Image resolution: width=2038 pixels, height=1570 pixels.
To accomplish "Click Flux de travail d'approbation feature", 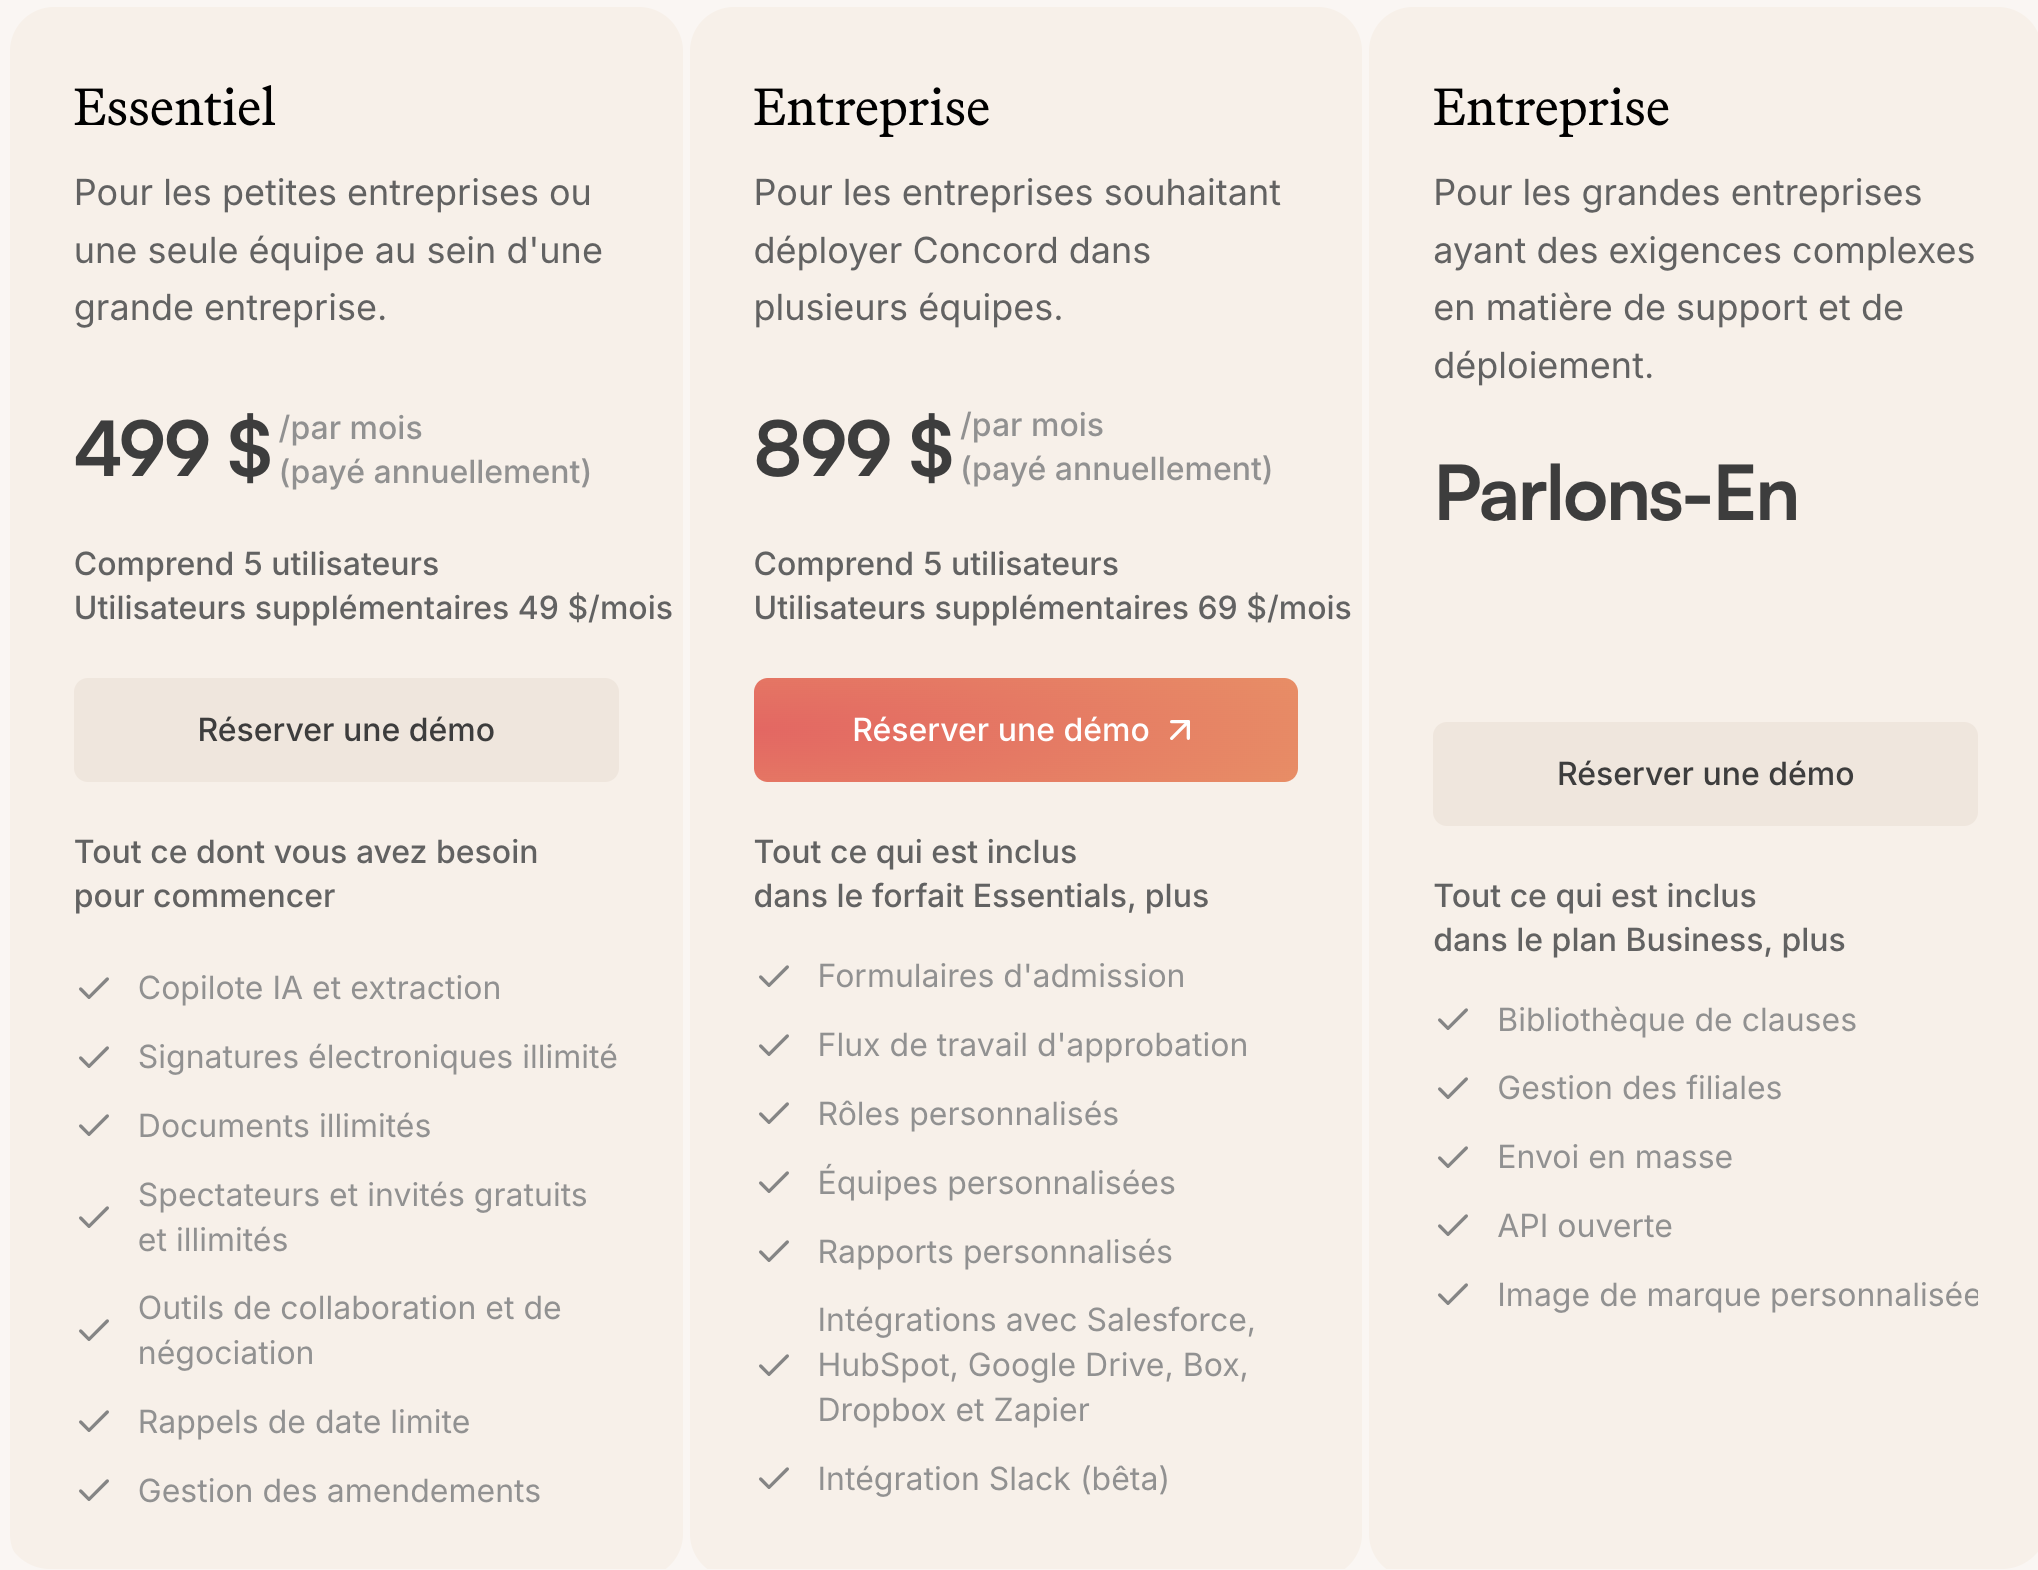I will point(1032,1045).
